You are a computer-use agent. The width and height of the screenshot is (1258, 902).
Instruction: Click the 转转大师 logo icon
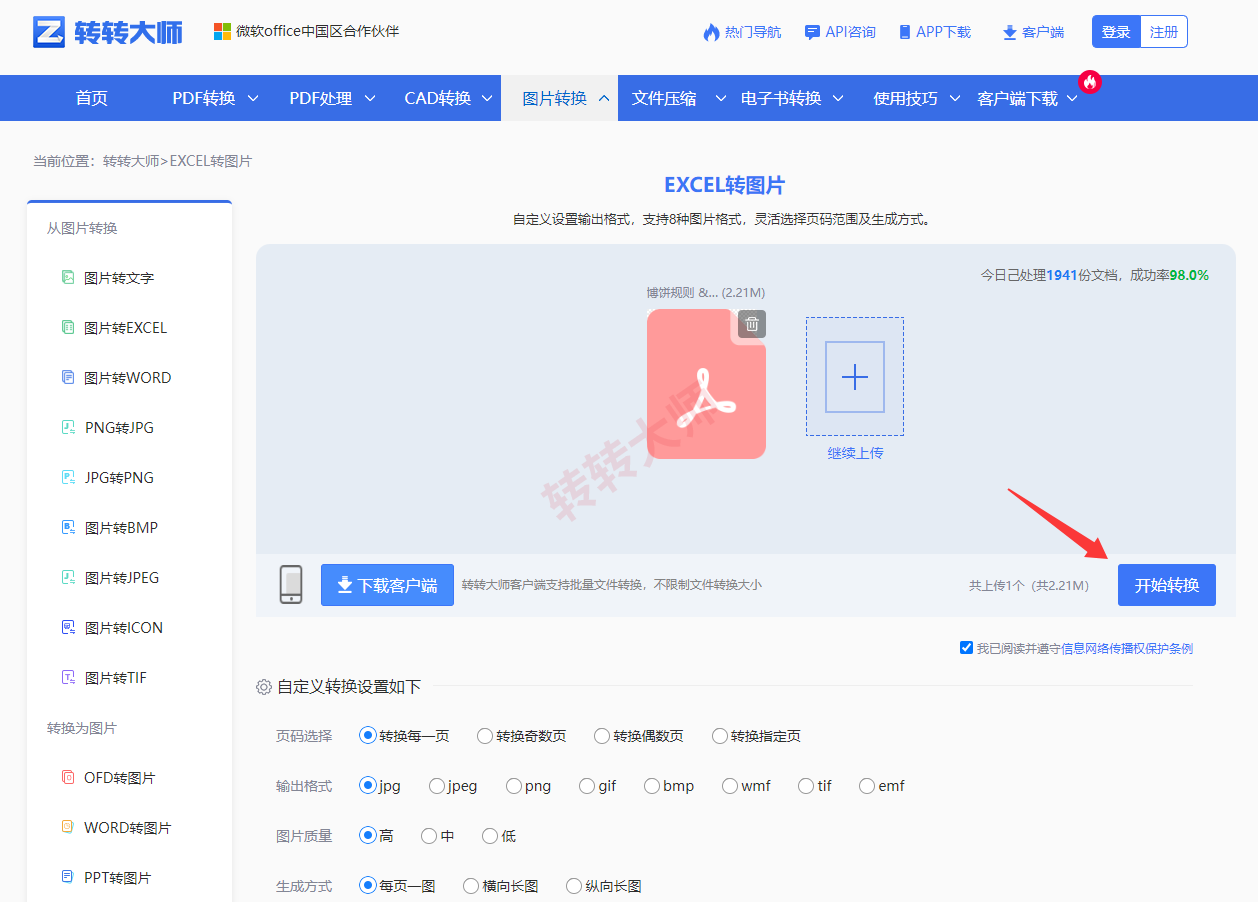pos(48,32)
